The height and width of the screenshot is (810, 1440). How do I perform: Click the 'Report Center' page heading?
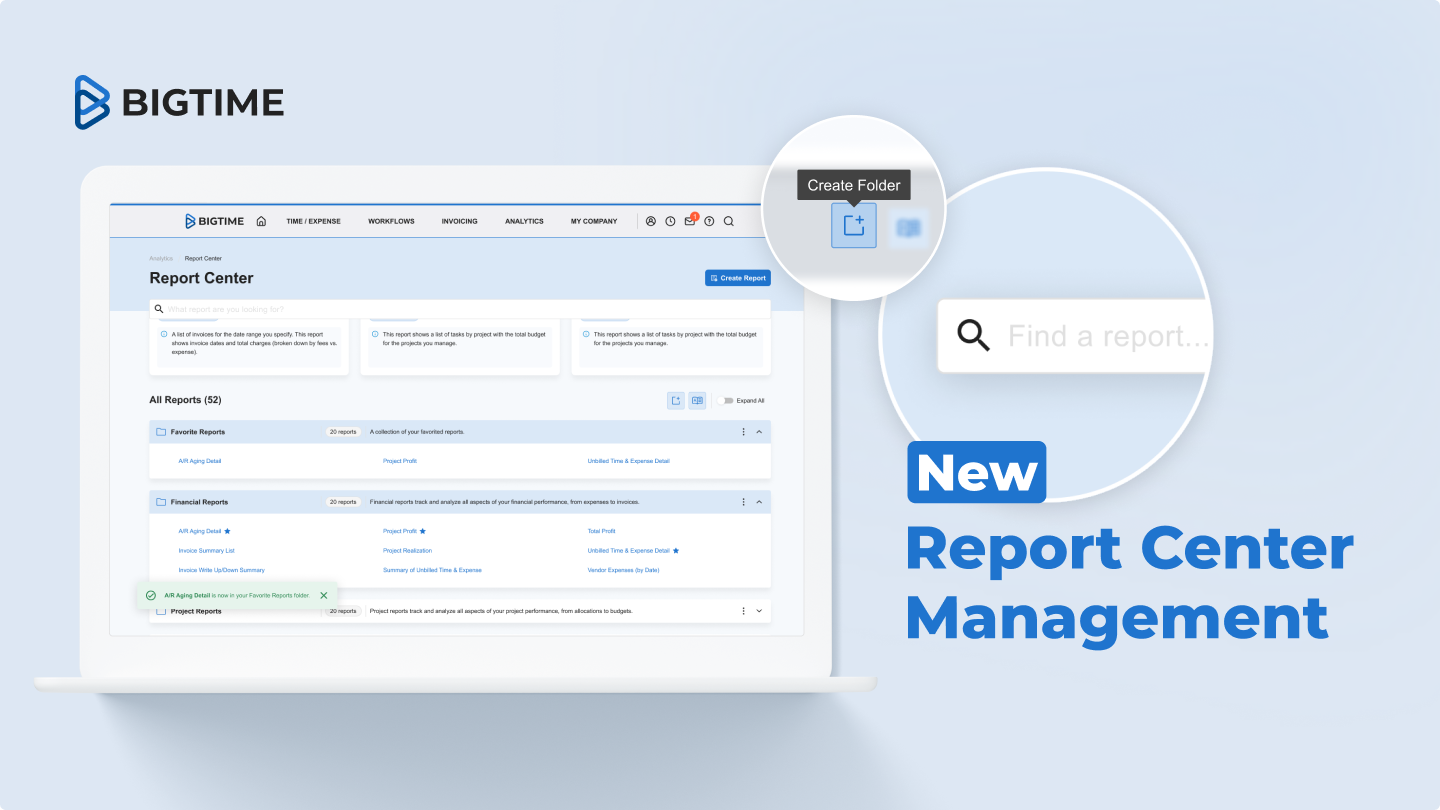(x=201, y=278)
